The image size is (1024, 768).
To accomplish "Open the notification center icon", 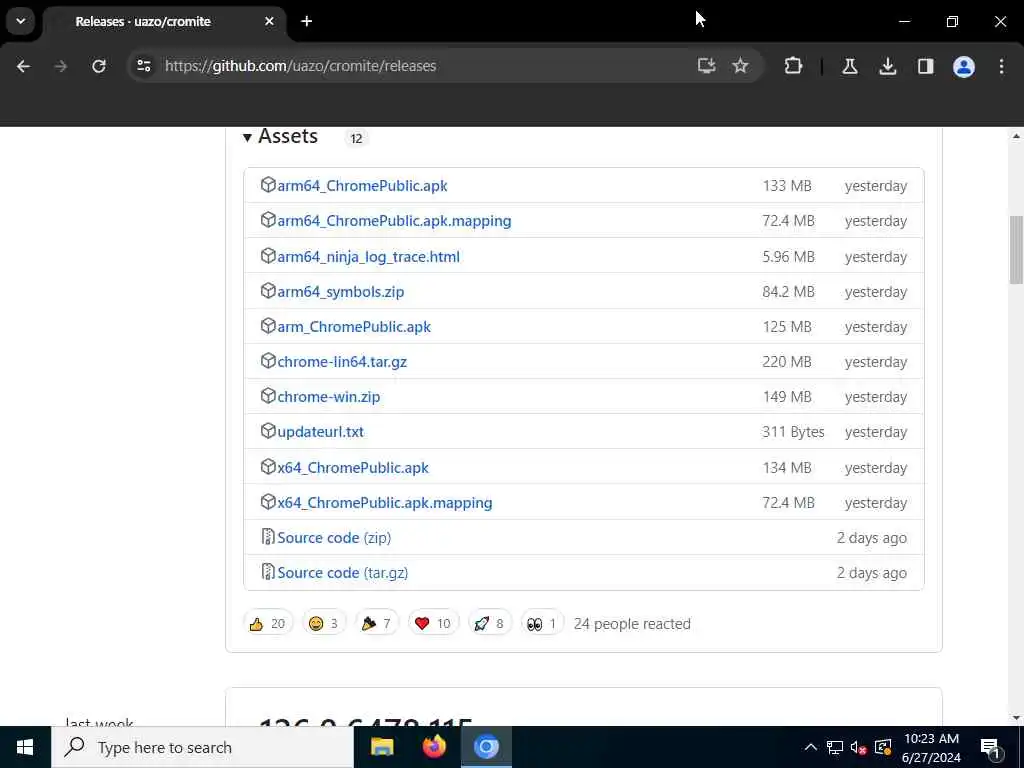I will [990, 748].
